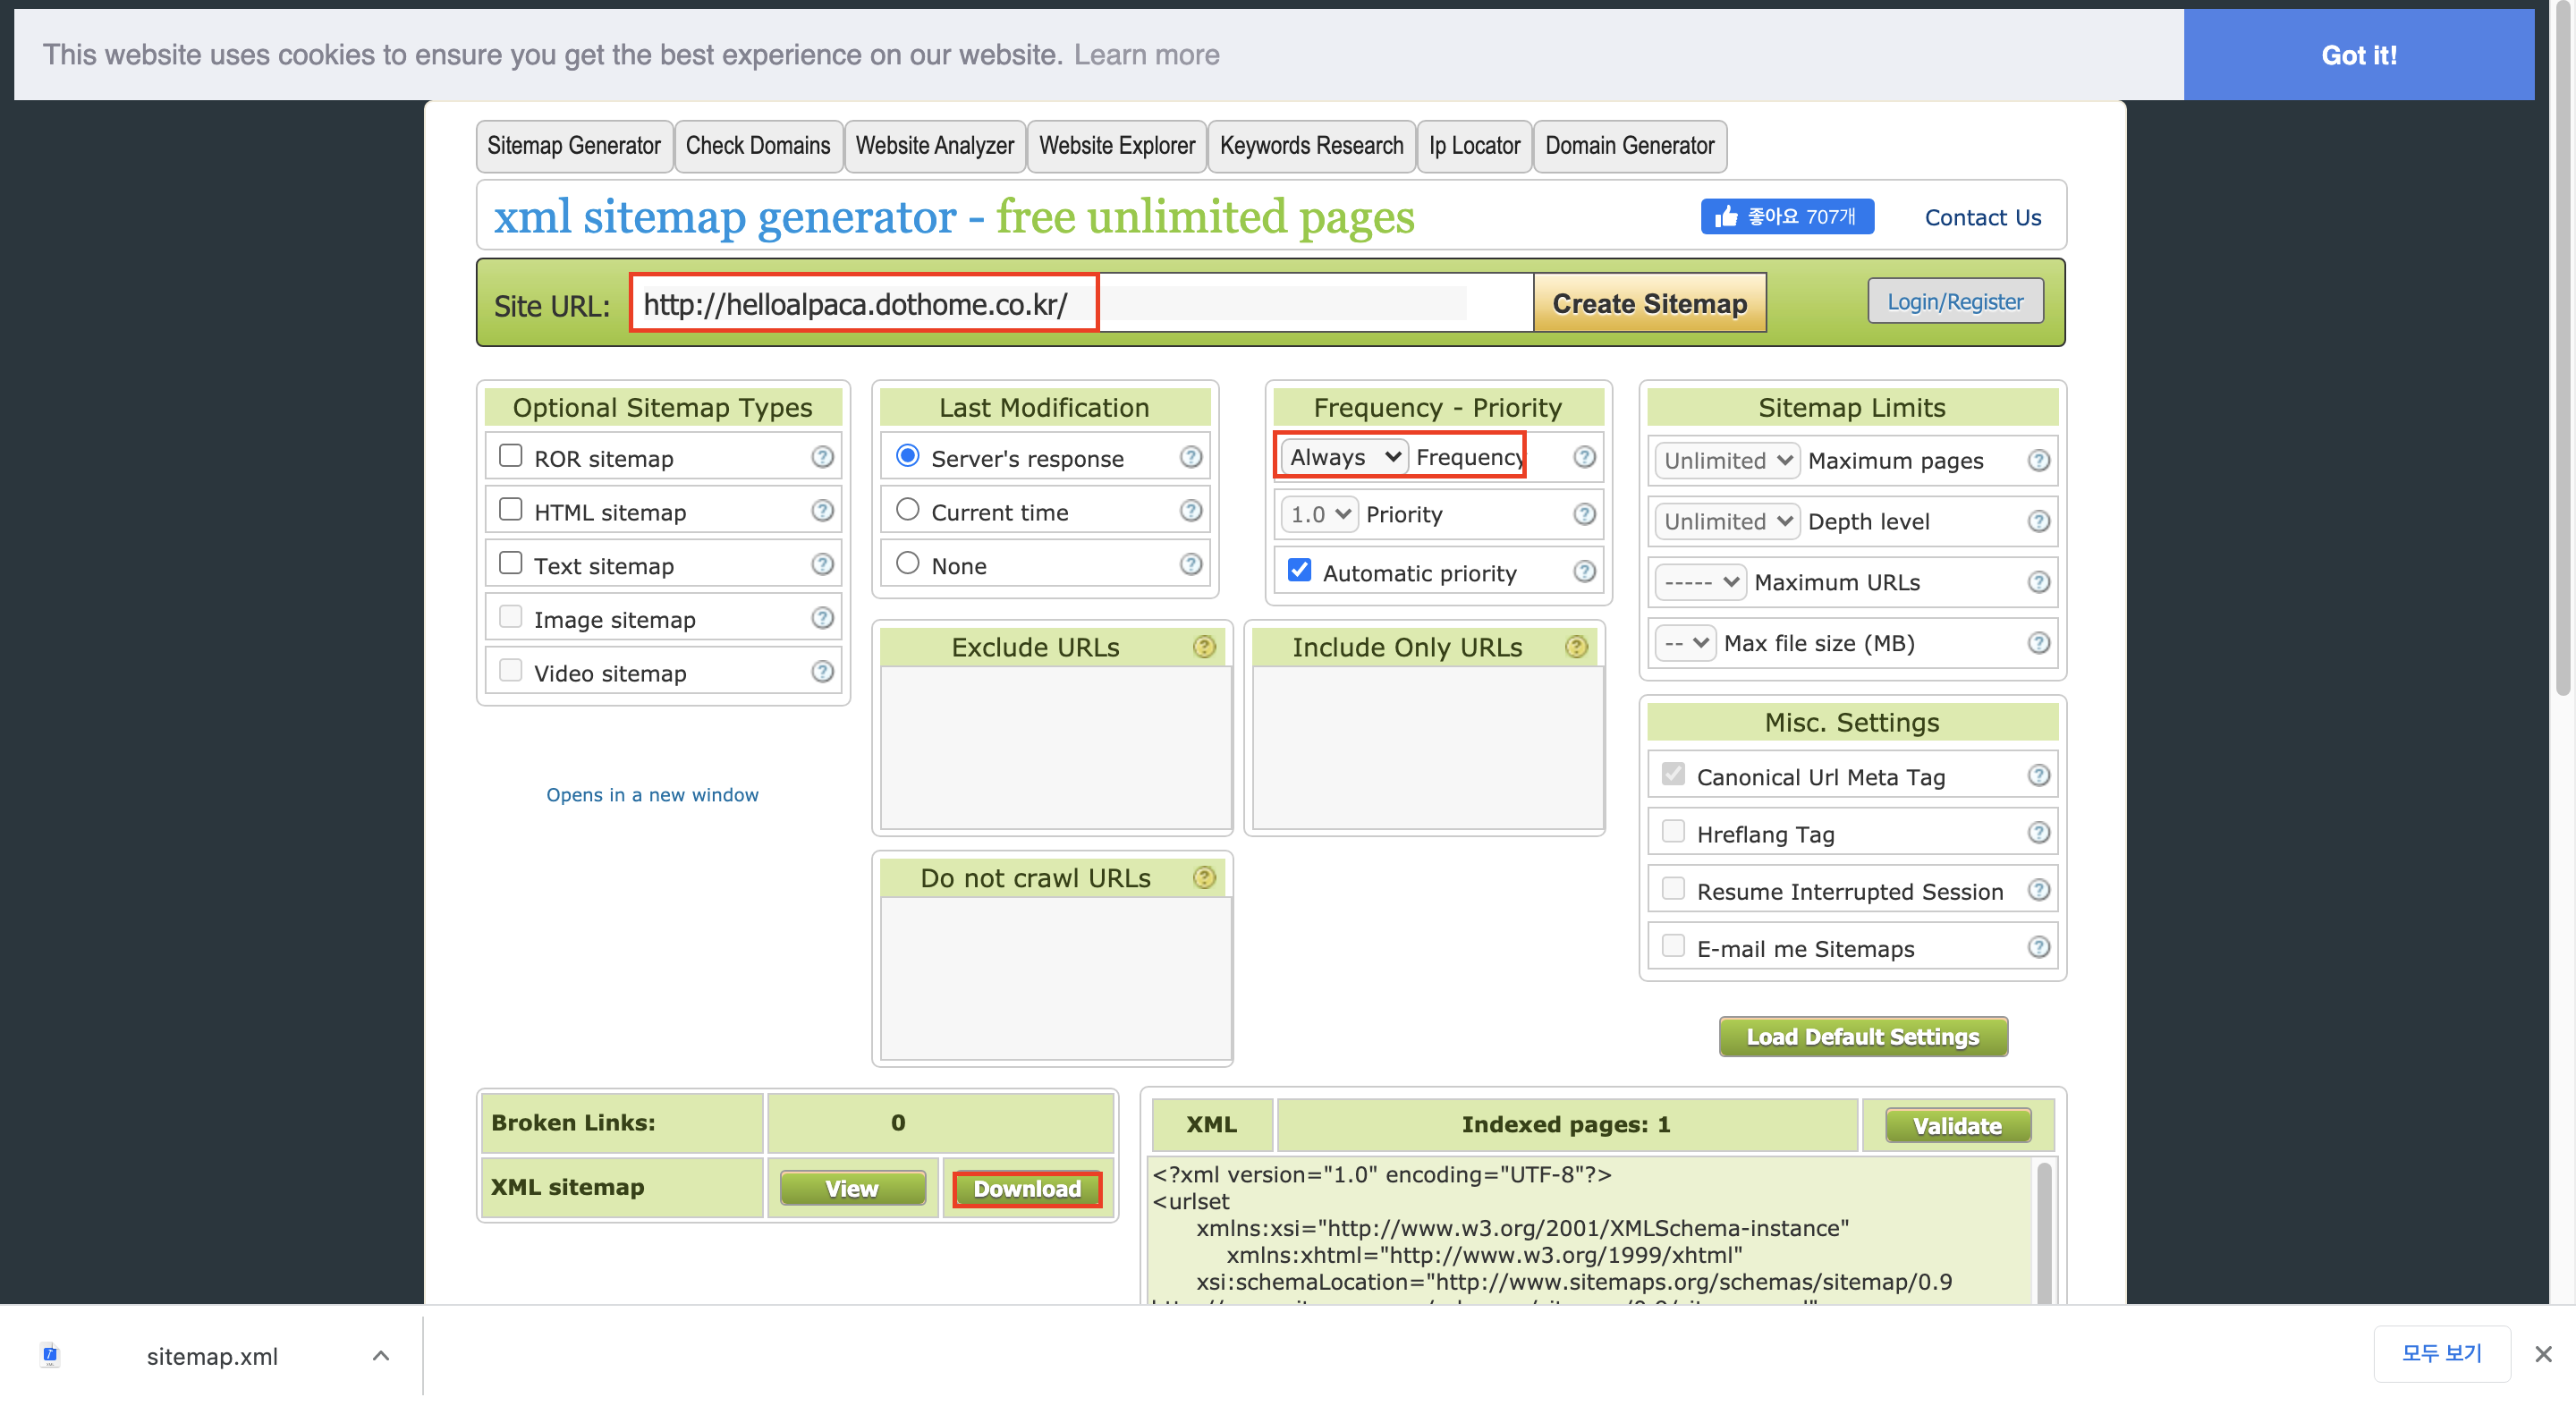The width and height of the screenshot is (2576, 1406).
Task: Open the Website Analyzer tab
Action: pyautogui.click(x=934, y=146)
